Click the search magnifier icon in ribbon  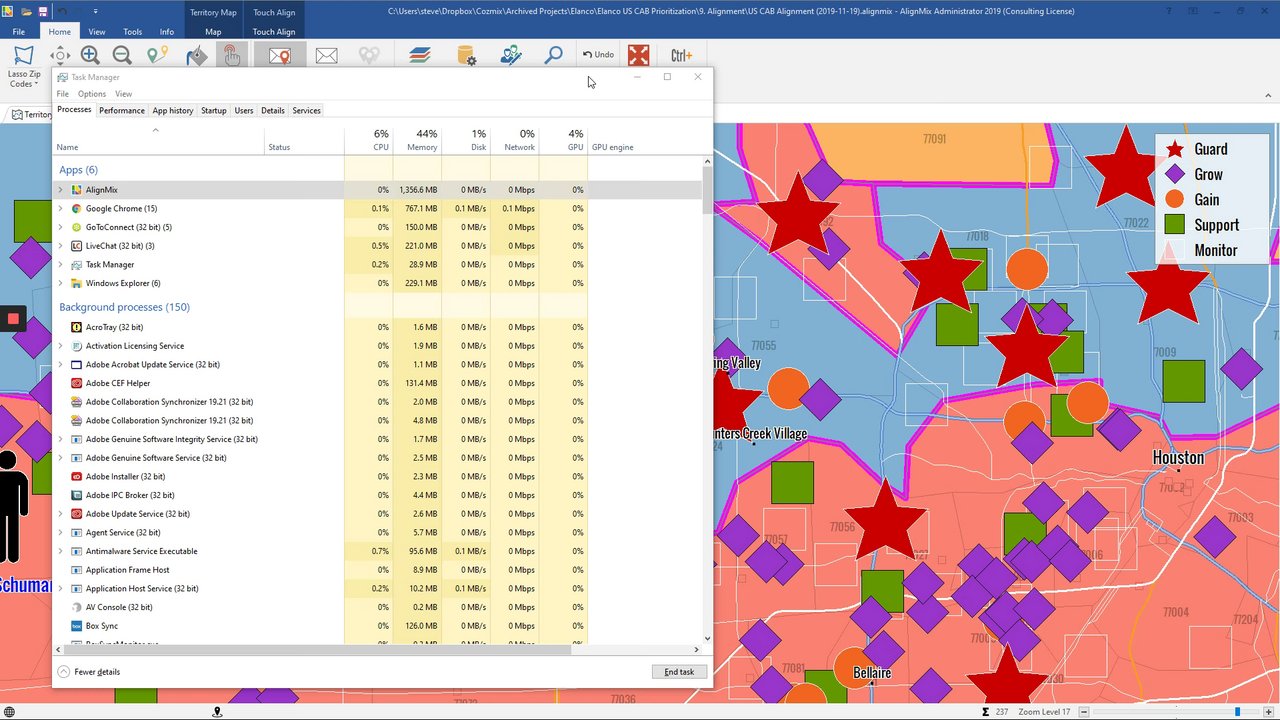pyautogui.click(x=553, y=56)
